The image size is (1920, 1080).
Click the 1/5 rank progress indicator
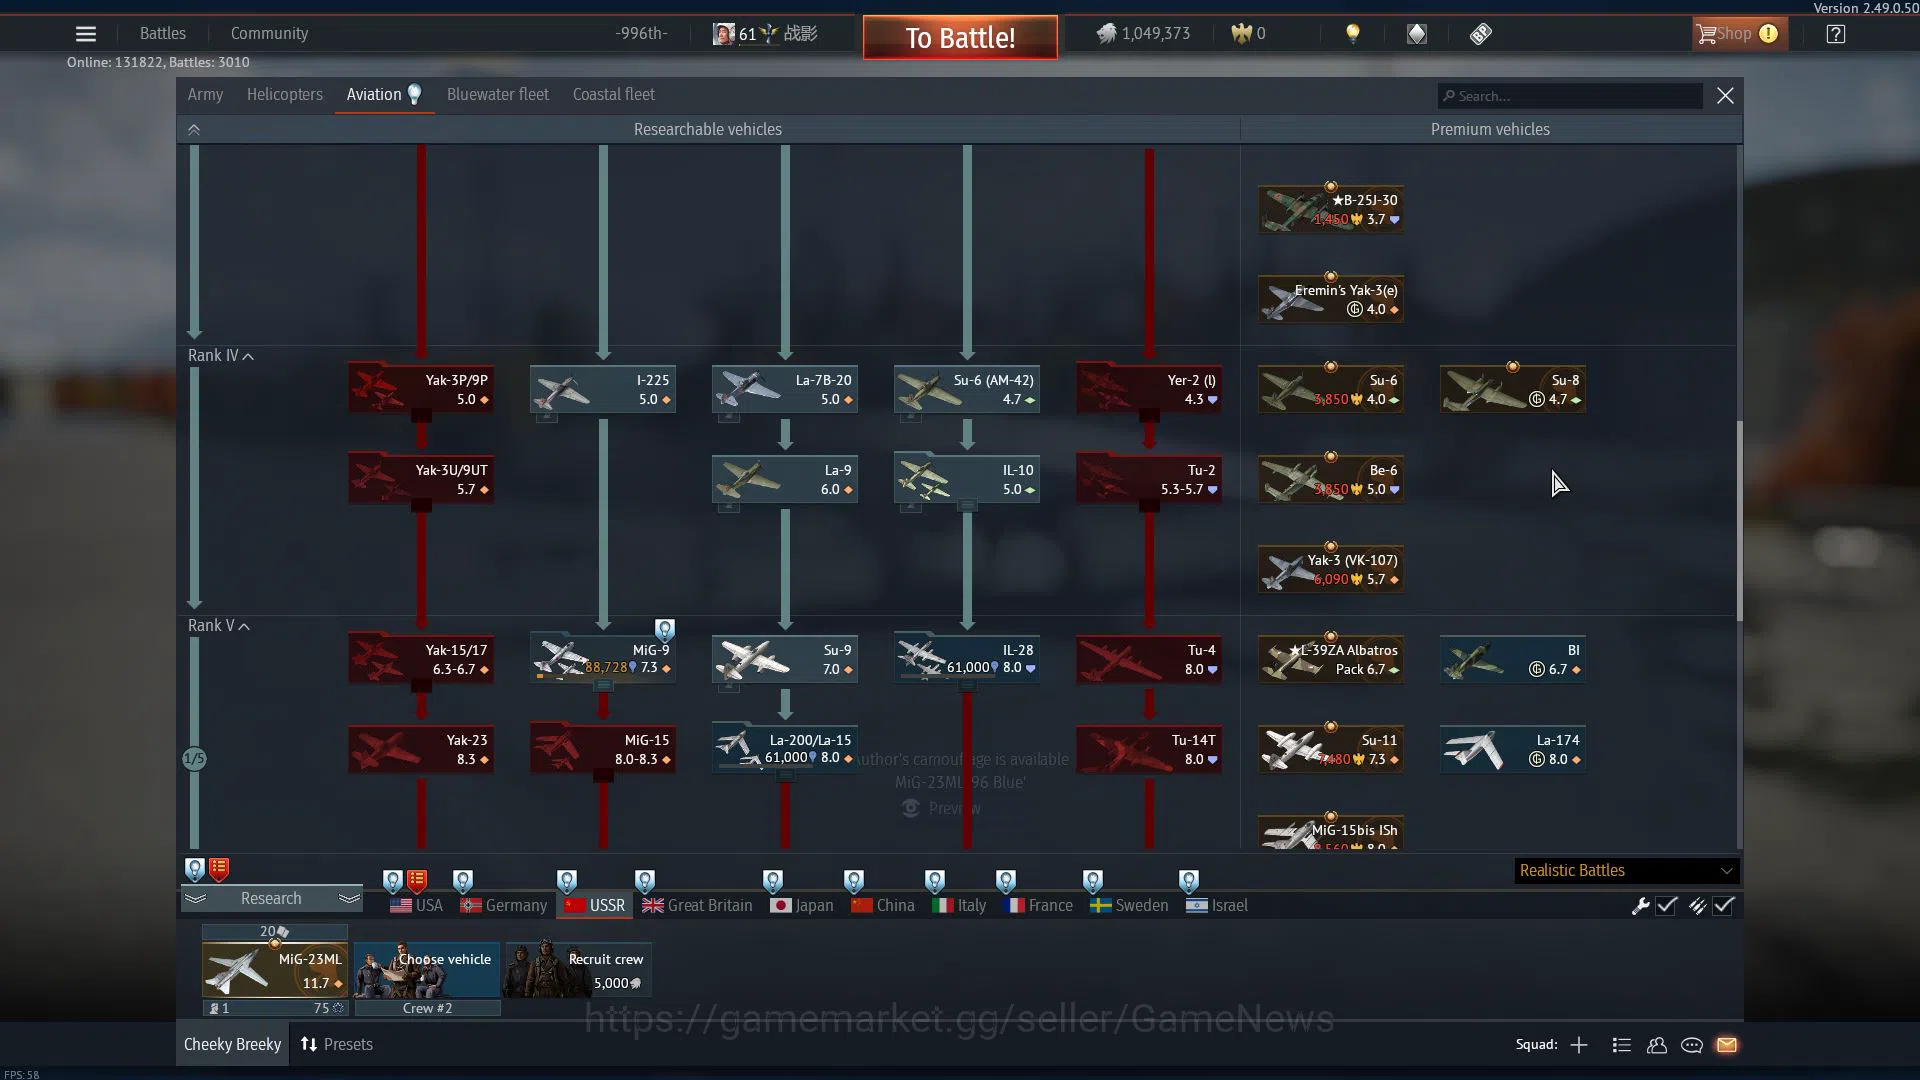click(194, 759)
